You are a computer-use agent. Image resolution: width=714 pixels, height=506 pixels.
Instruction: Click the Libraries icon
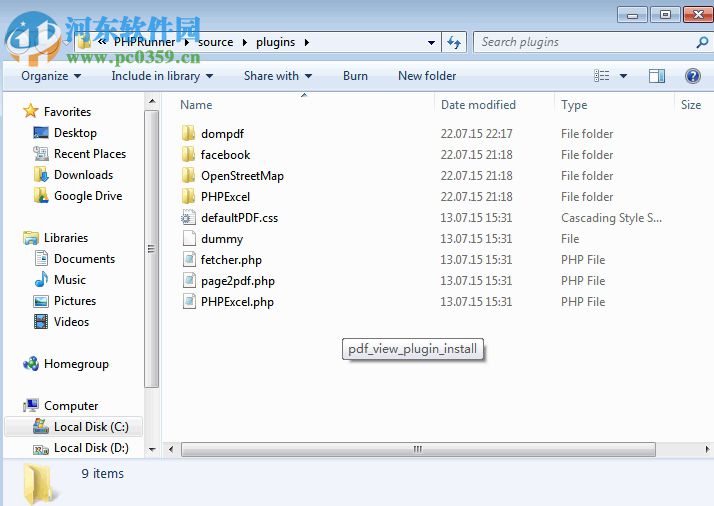(x=31, y=238)
